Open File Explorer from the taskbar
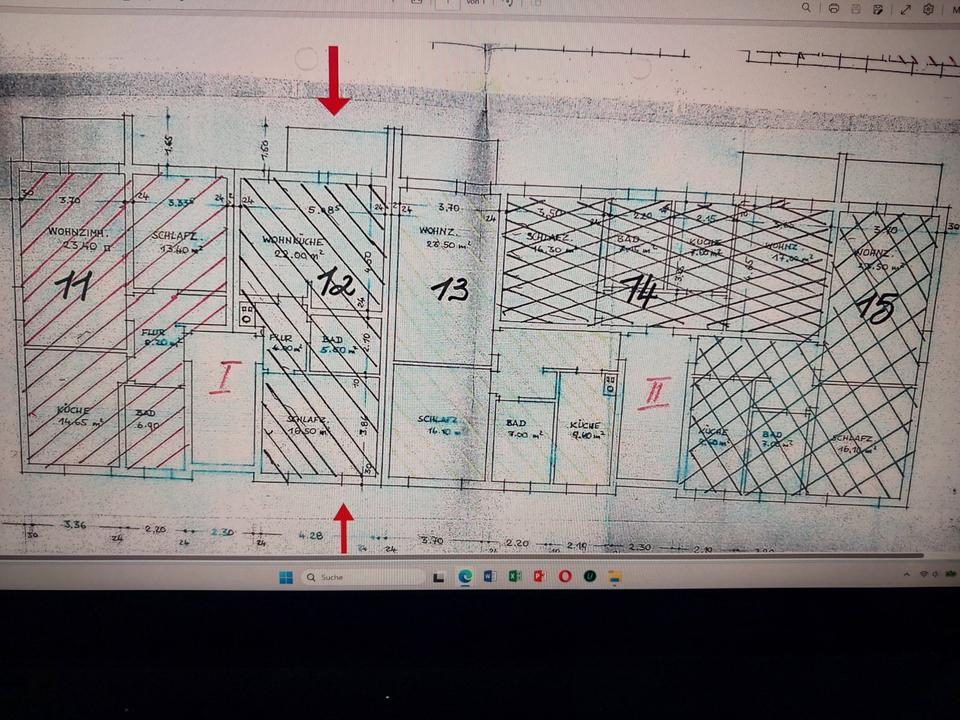The height and width of the screenshot is (720, 960). point(615,577)
